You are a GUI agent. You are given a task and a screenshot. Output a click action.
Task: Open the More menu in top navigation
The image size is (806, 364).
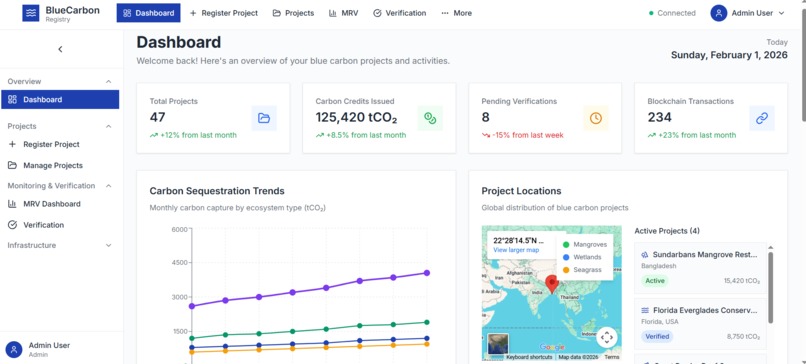tap(456, 13)
